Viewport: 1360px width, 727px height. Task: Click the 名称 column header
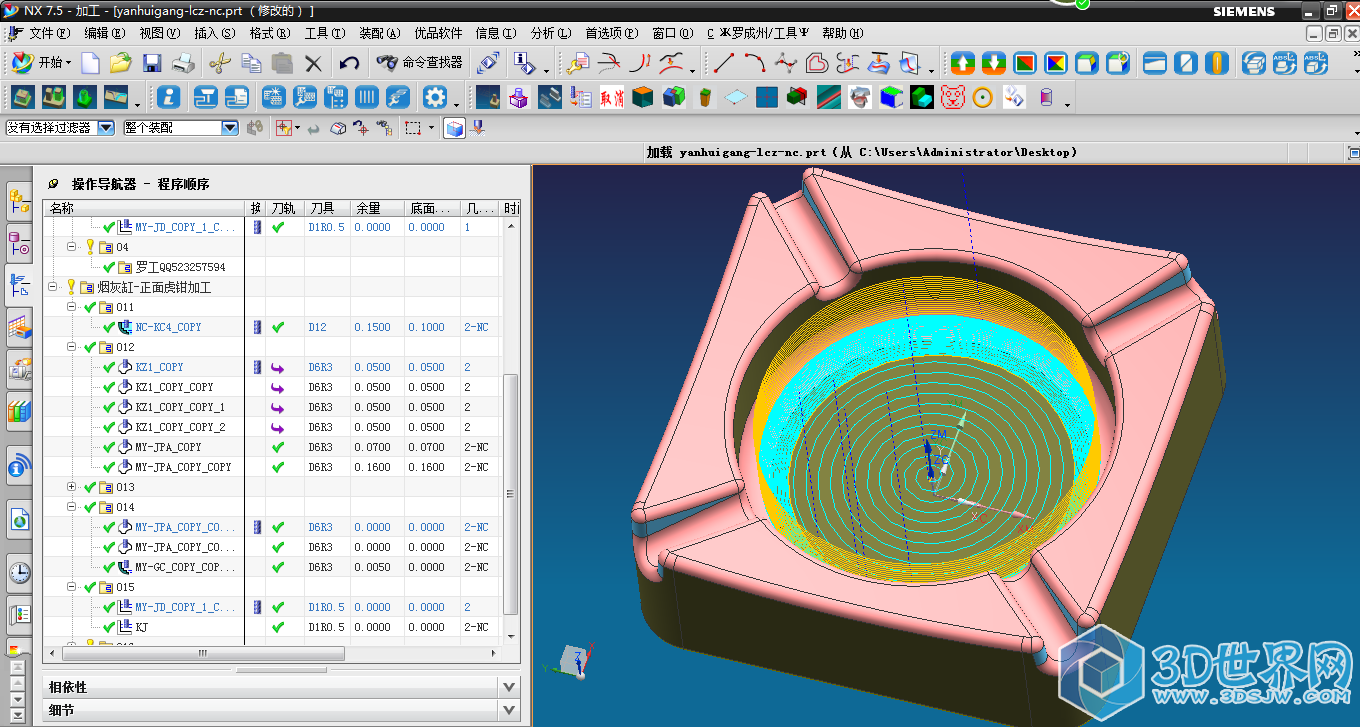145,208
